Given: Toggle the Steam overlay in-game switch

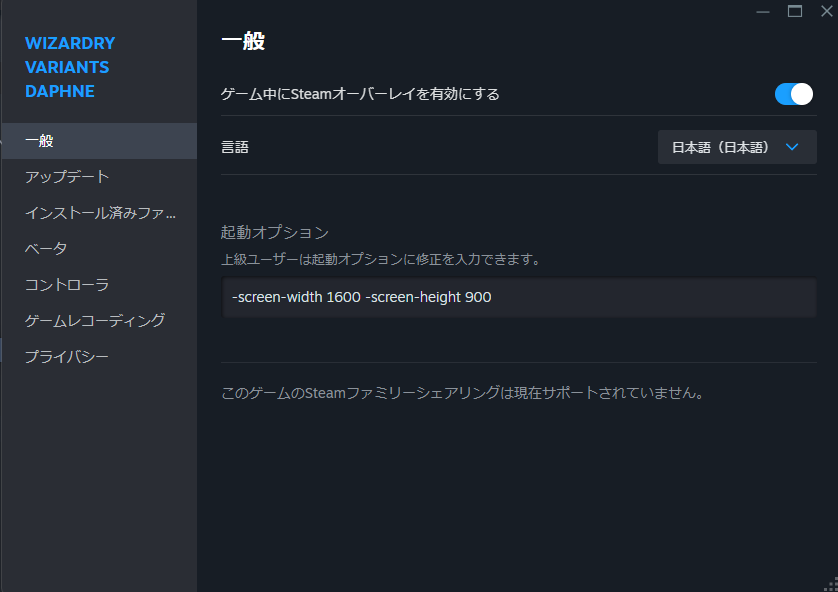Looking at the screenshot, I should click(794, 94).
